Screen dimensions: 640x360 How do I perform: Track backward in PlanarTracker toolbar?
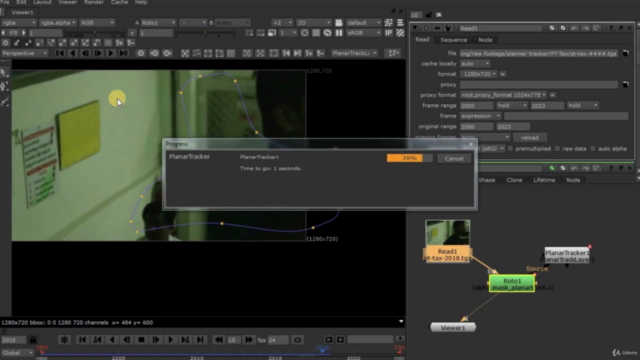tap(73, 53)
